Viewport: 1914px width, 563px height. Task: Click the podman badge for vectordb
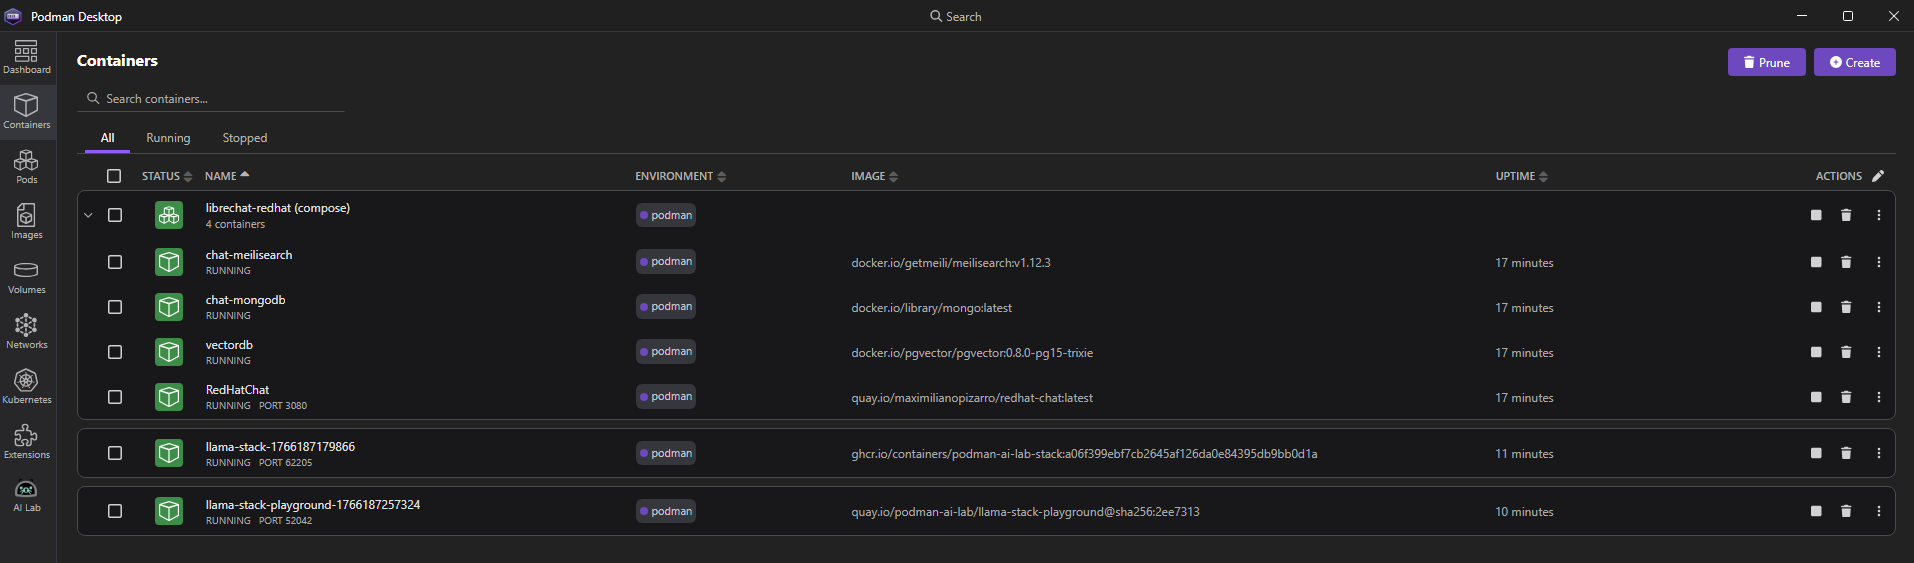click(x=666, y=352)
